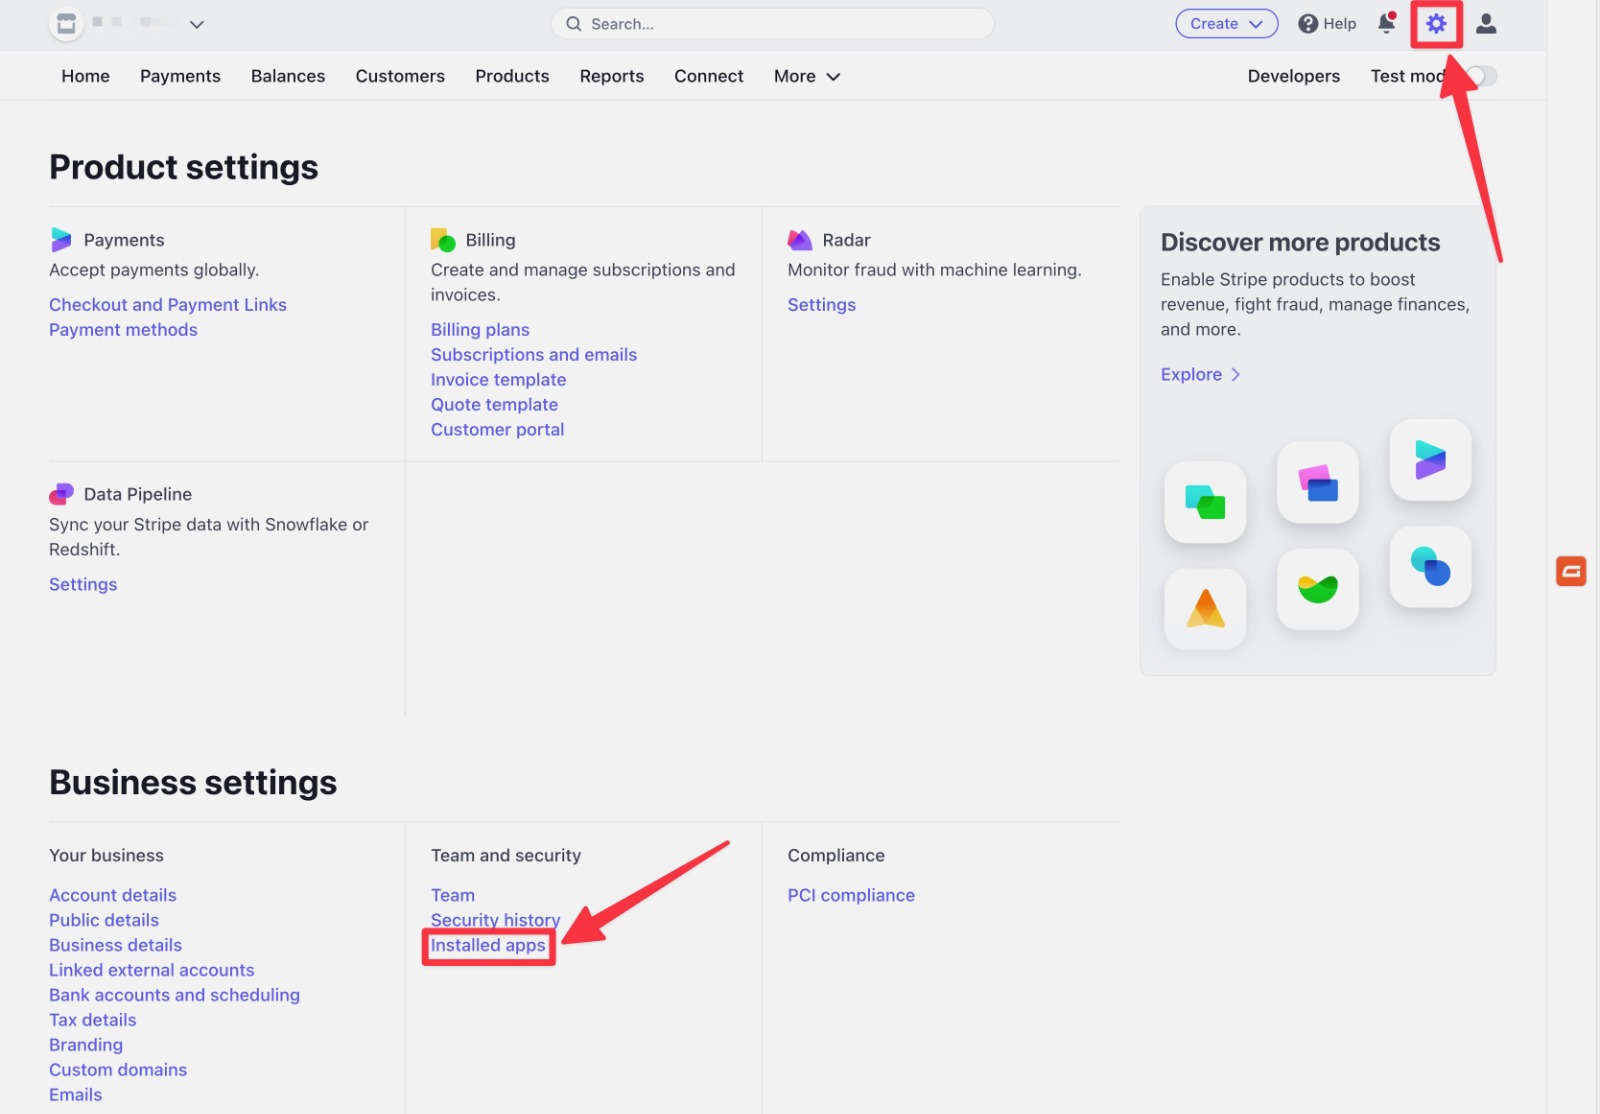Click the Payments product icon

click(x=61, y=240)
